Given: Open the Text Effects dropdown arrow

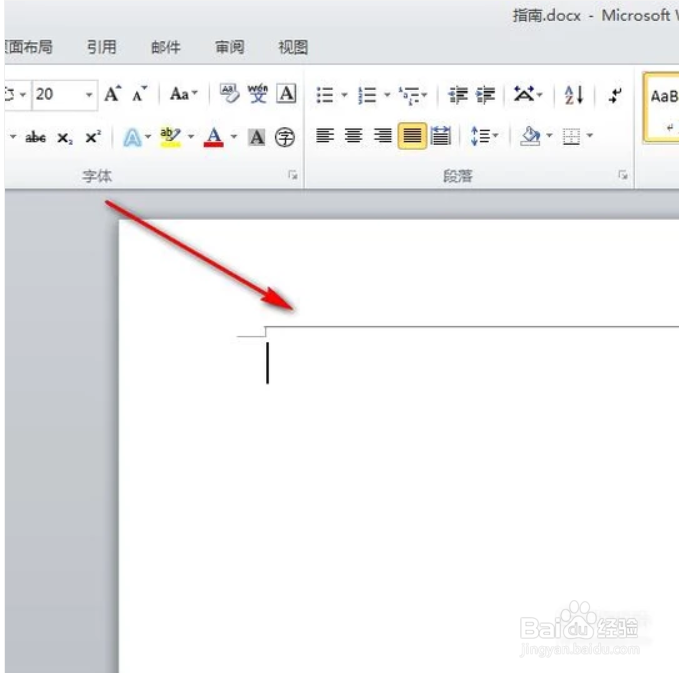Looking at the screenshot, I should 148,137.
